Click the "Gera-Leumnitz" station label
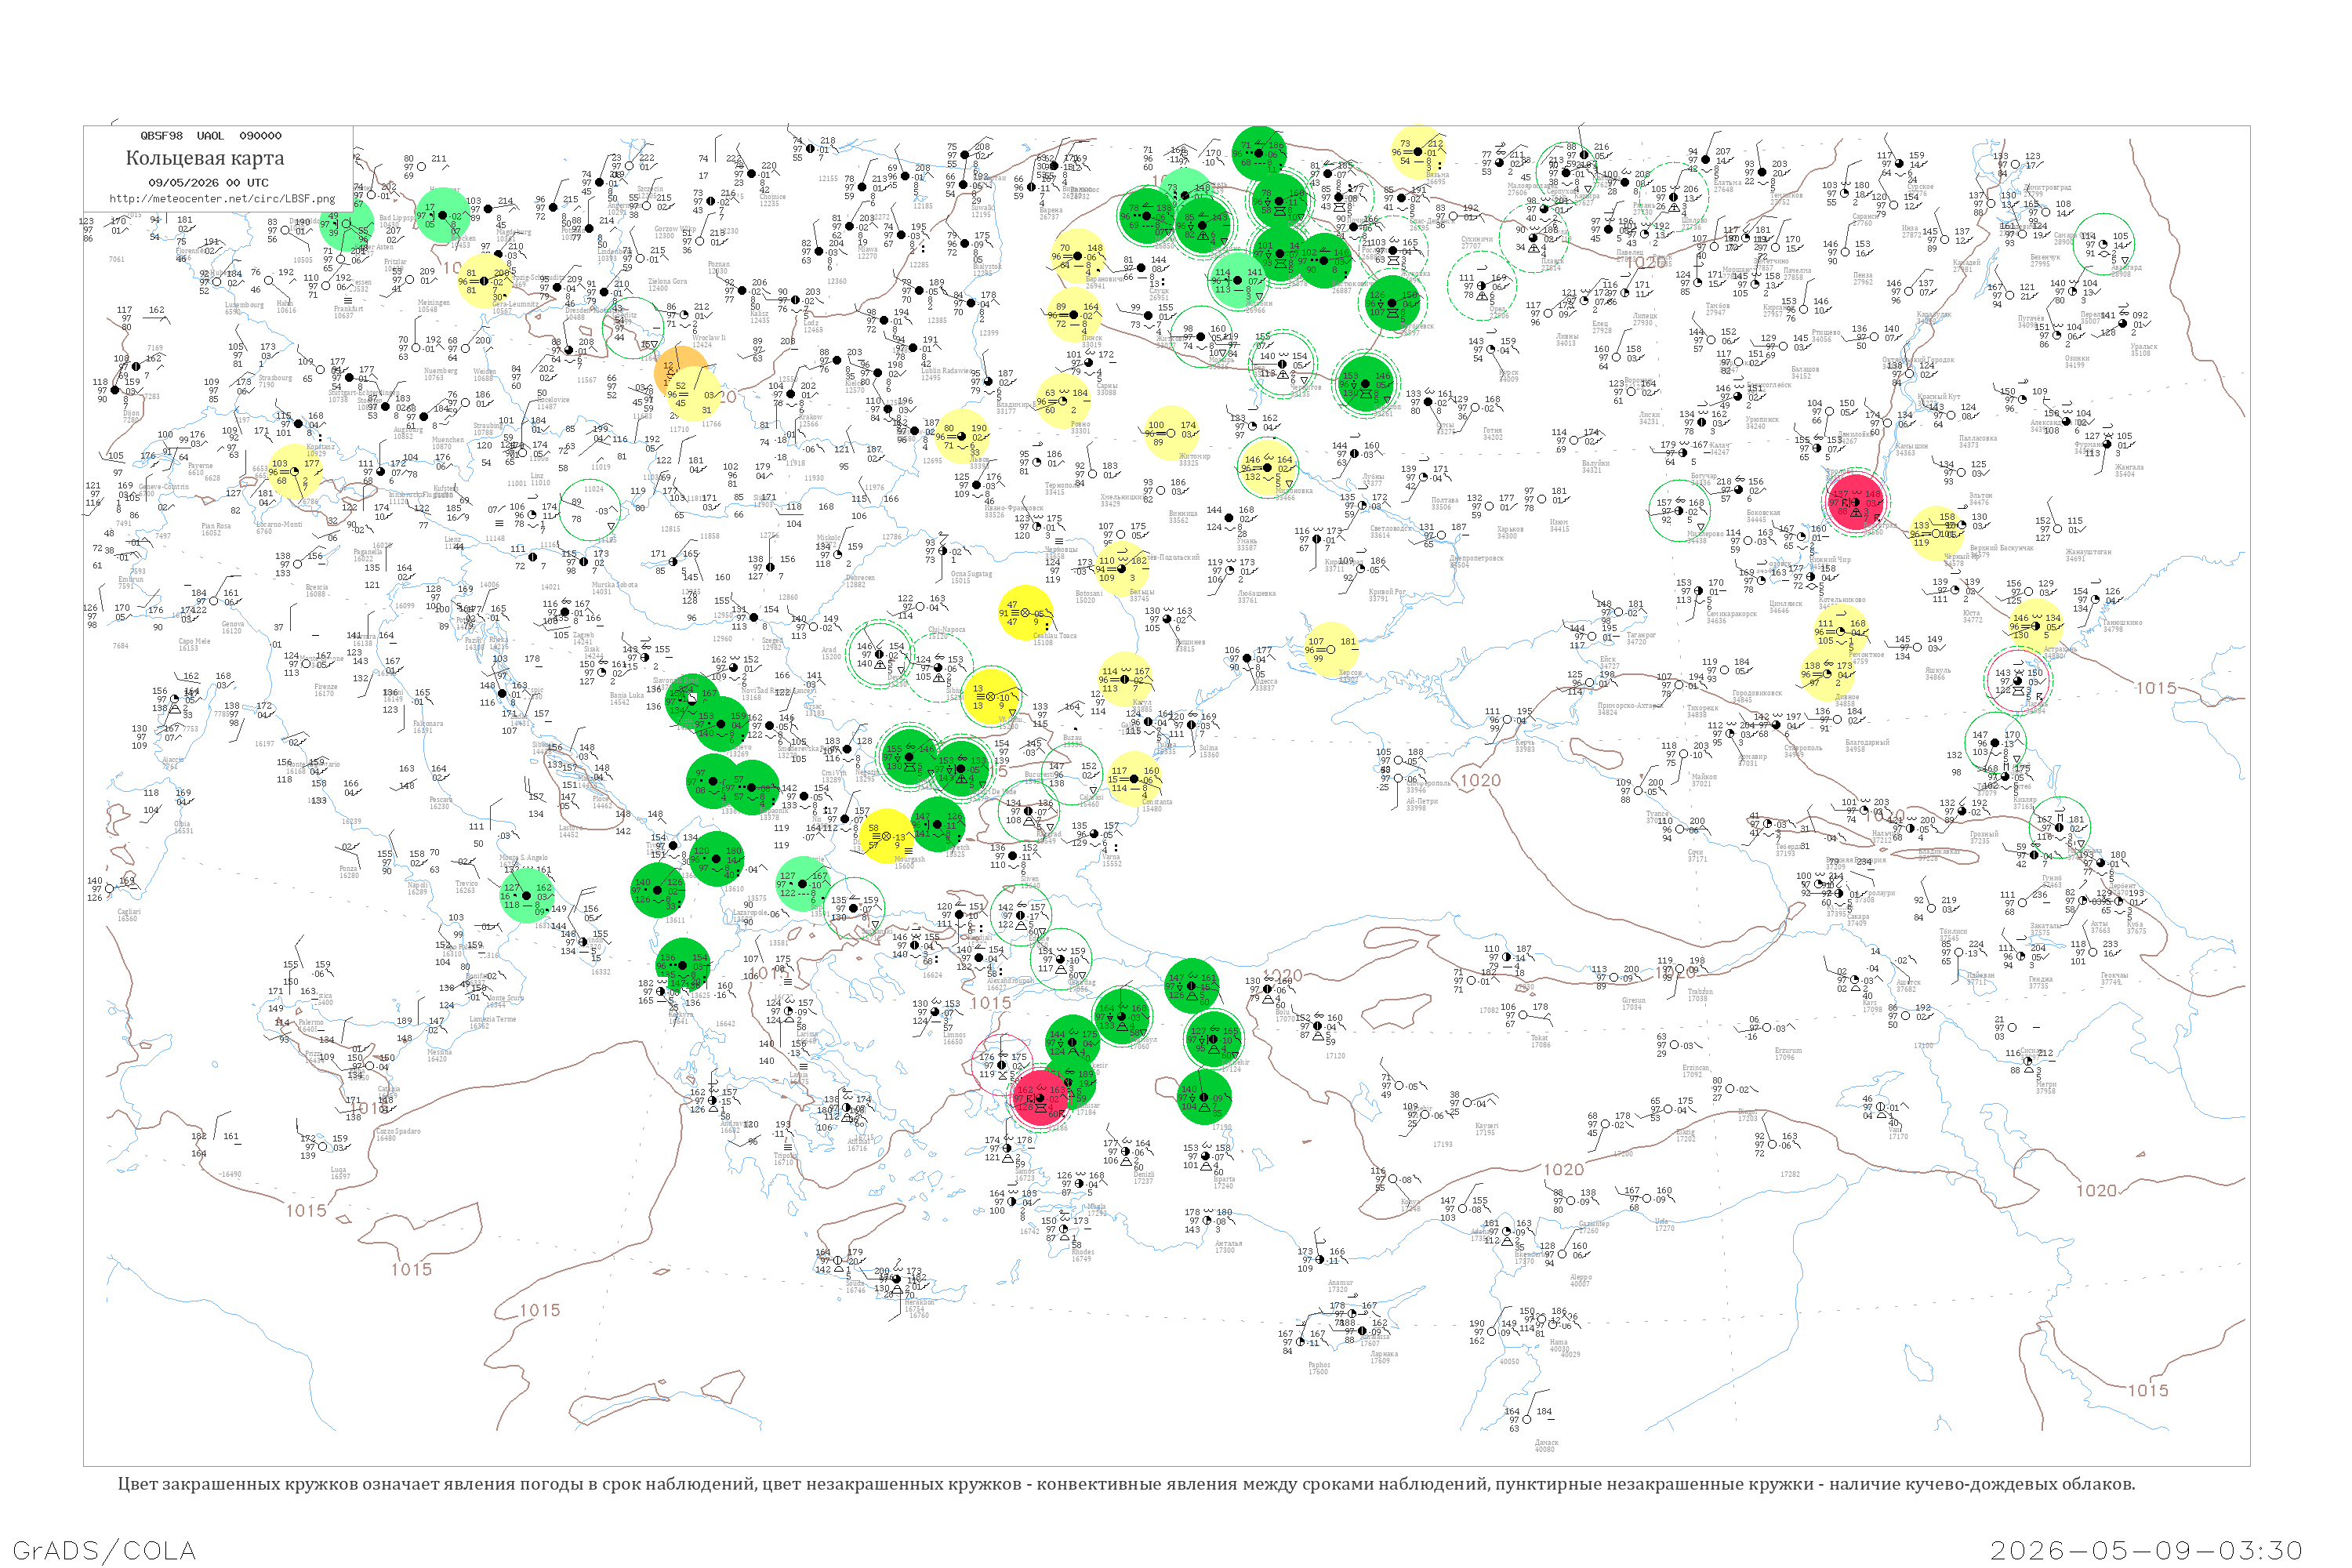This screenshot has height=1568, width=2352. click(515, 304)
